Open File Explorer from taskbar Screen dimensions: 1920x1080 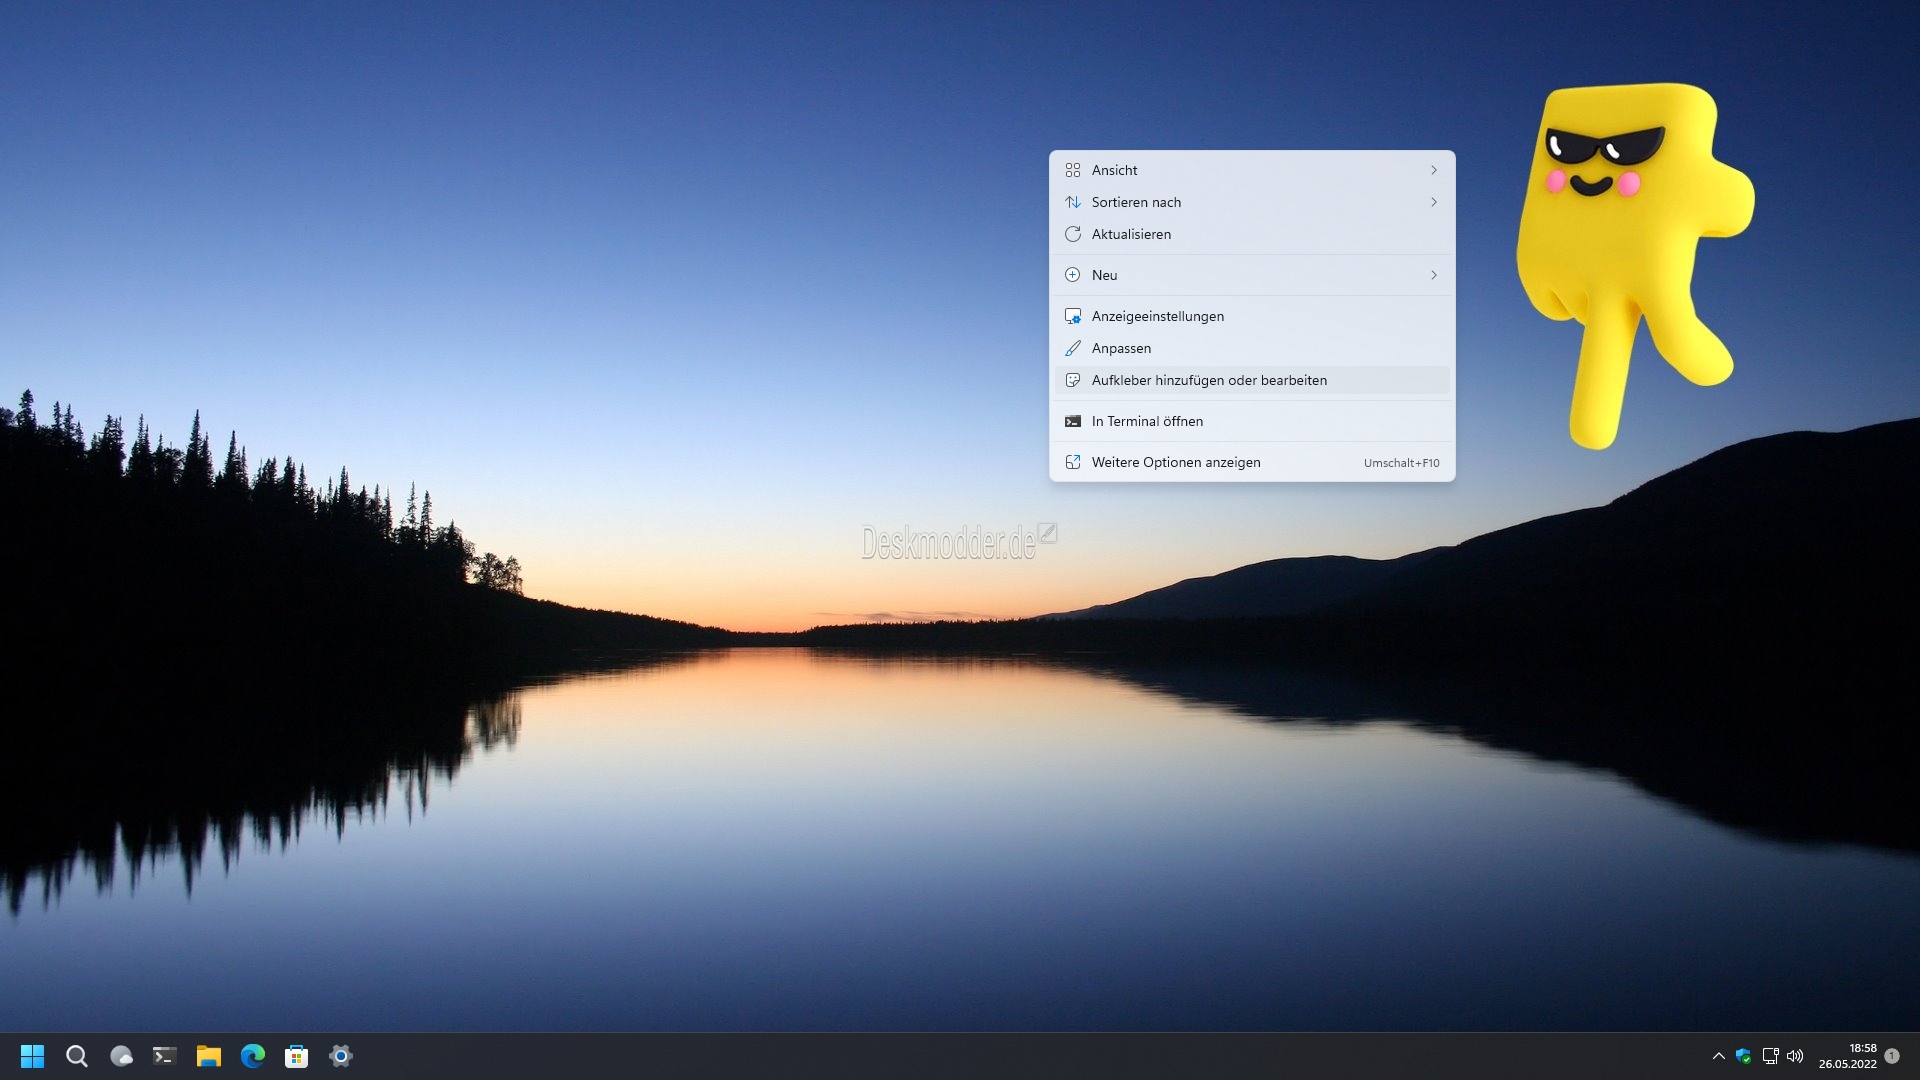tap(209, 1056)
